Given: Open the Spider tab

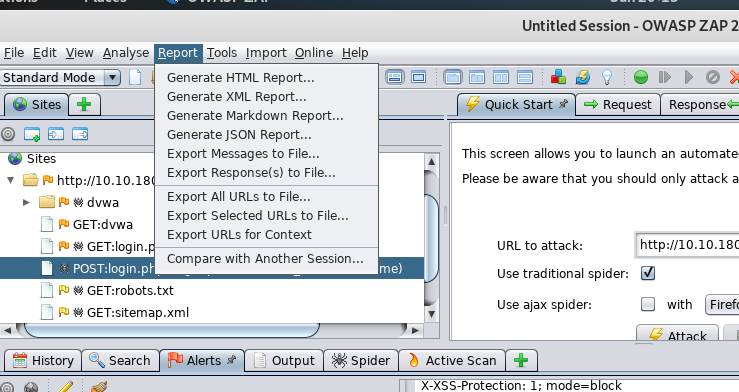Looking at the screenshot, I should pyautogui.click(x=361, y=360).
